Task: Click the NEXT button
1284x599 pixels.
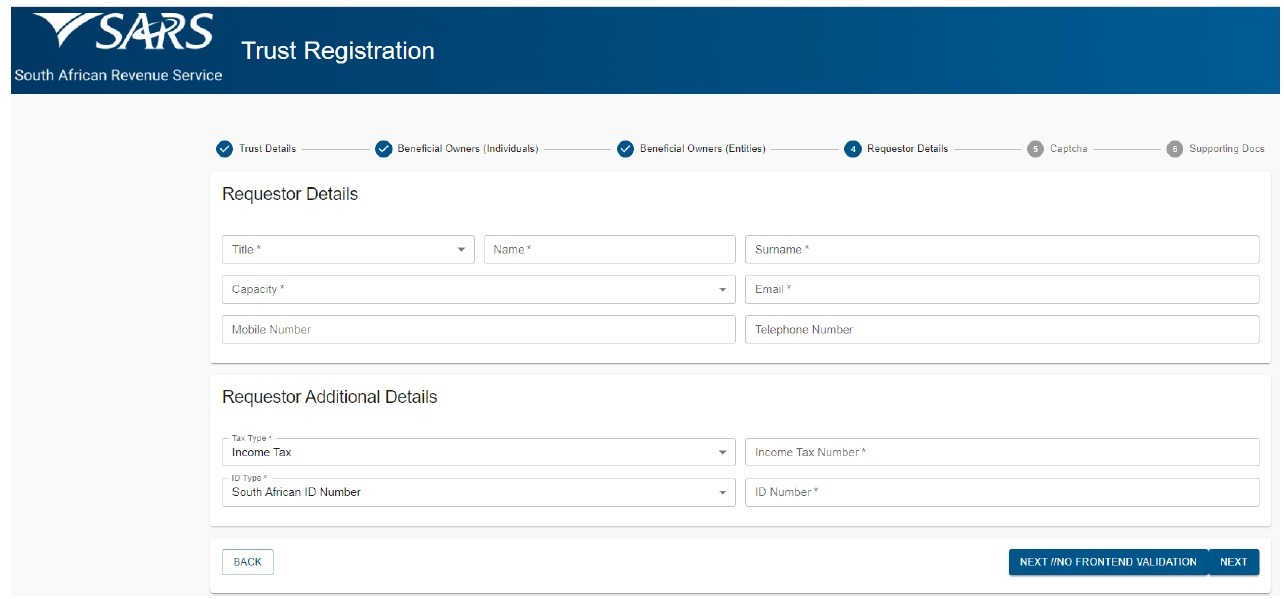Action: pyautogui.click(x=1233, y=562)
